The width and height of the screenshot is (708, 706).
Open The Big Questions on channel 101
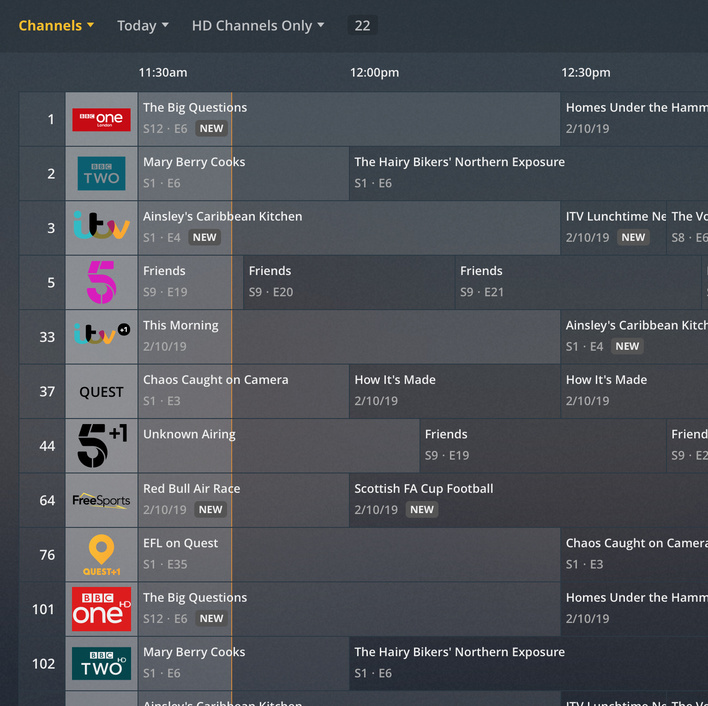point(349,609)
